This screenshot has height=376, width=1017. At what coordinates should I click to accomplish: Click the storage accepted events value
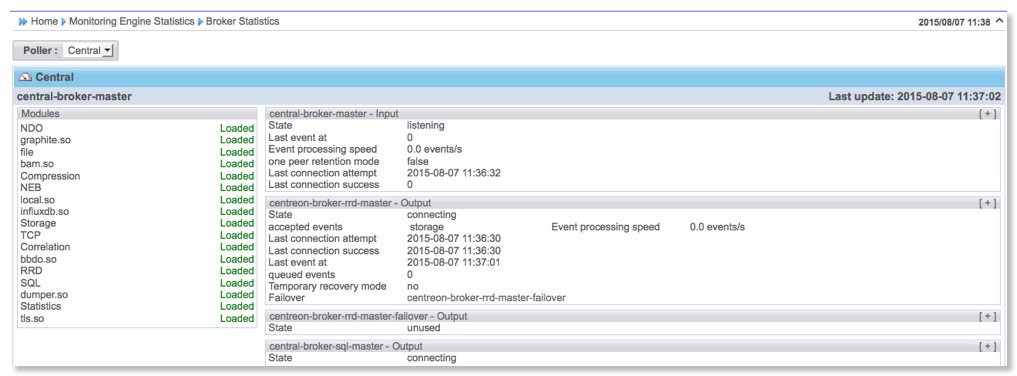426,227
